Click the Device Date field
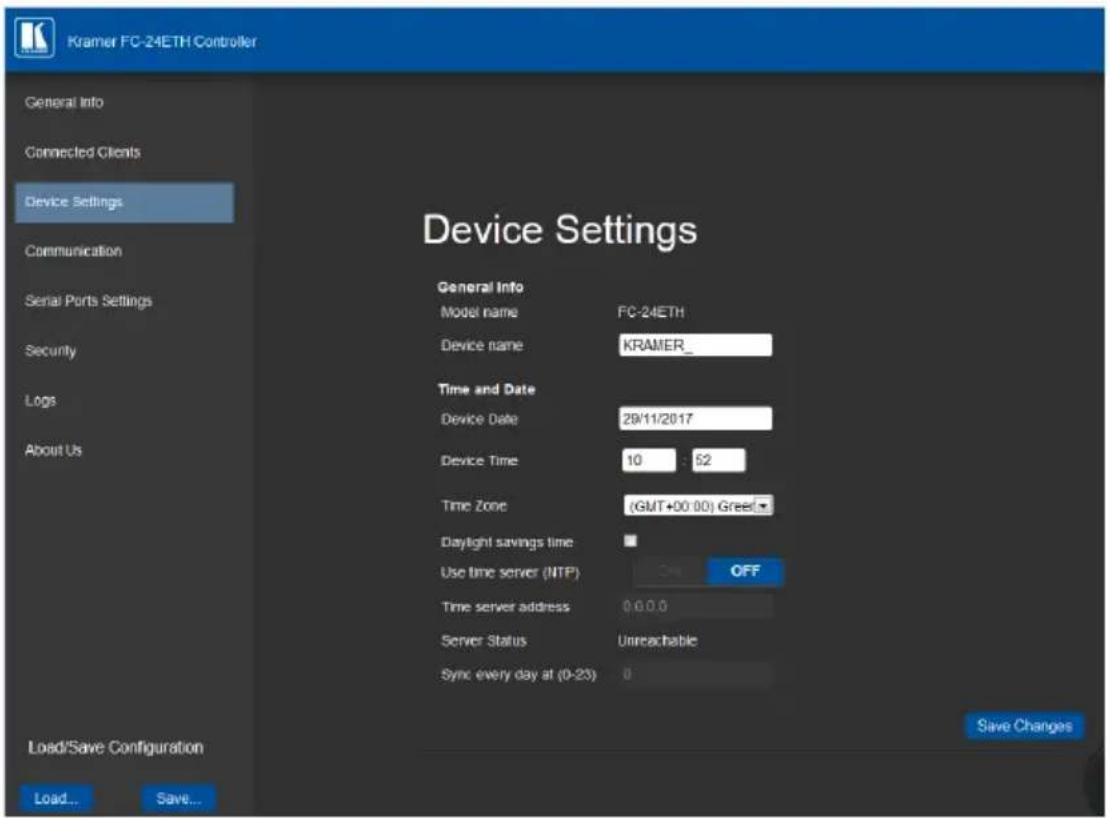This screenshot has height=818, width=1110. (x=695, y=418)
